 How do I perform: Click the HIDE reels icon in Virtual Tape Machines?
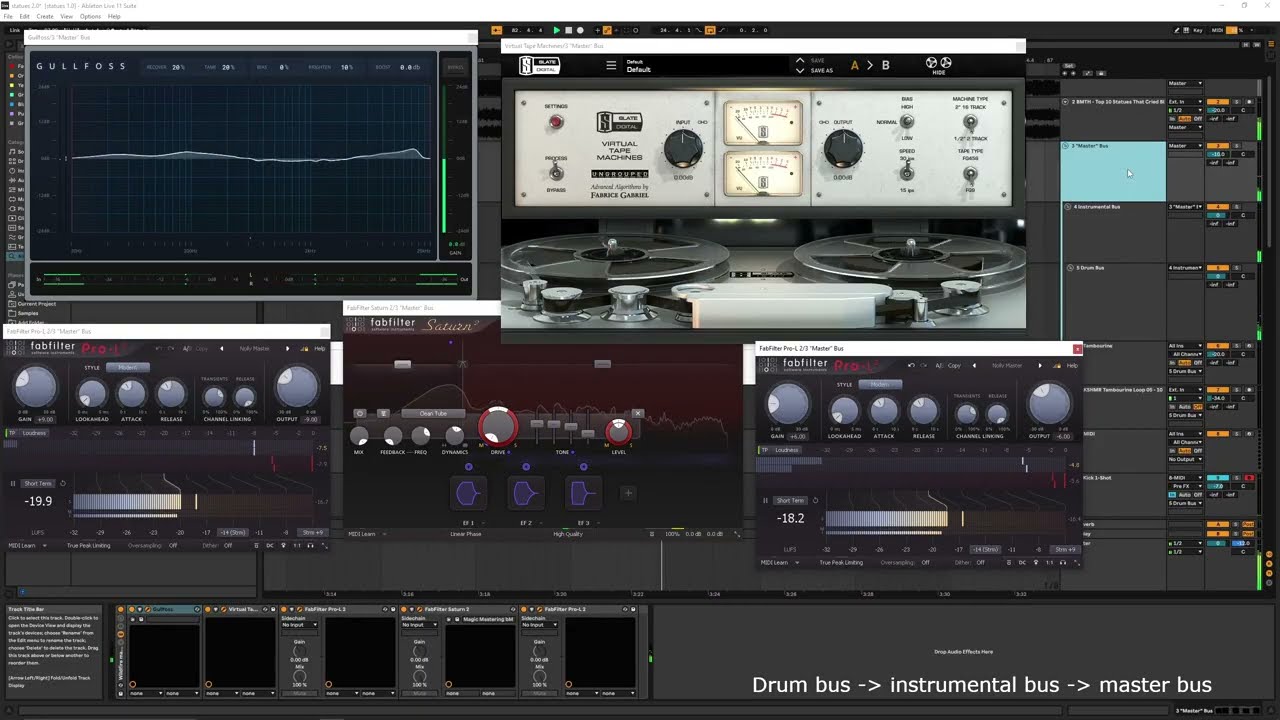click(x=938, y=64)
